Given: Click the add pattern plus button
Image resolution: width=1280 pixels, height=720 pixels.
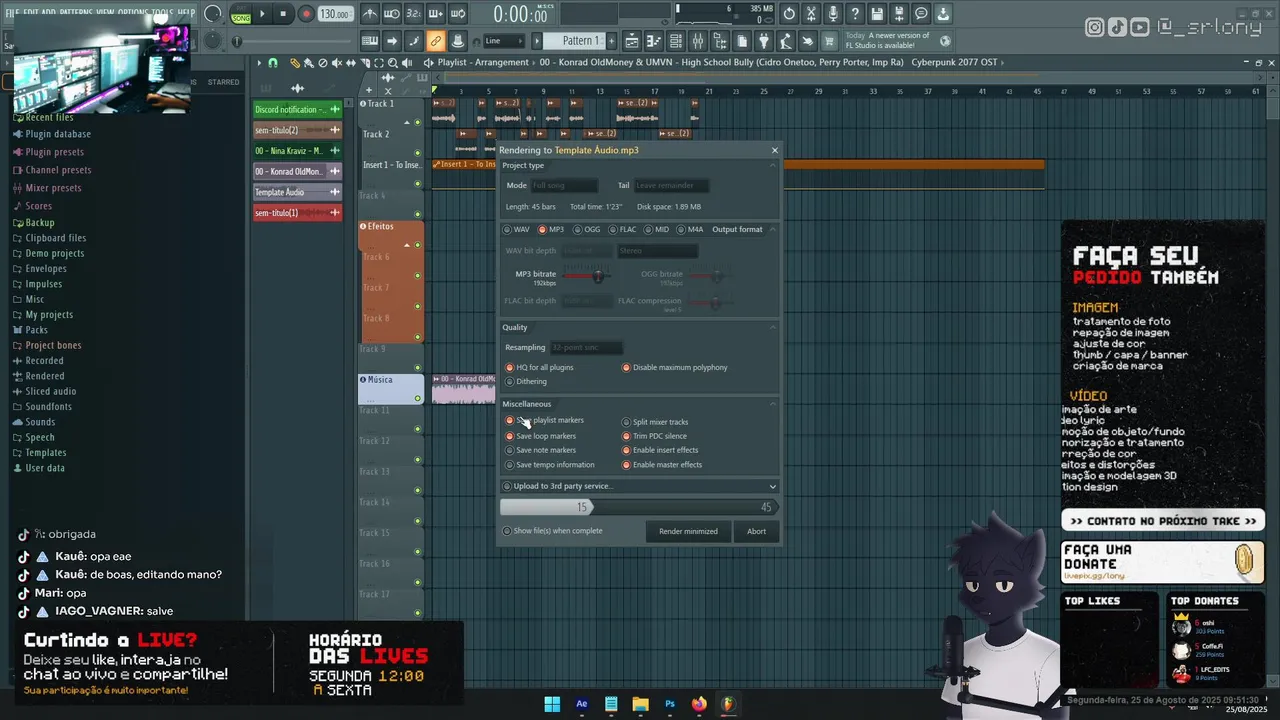Looking at the screenshot, I should (x=611, y=41).
